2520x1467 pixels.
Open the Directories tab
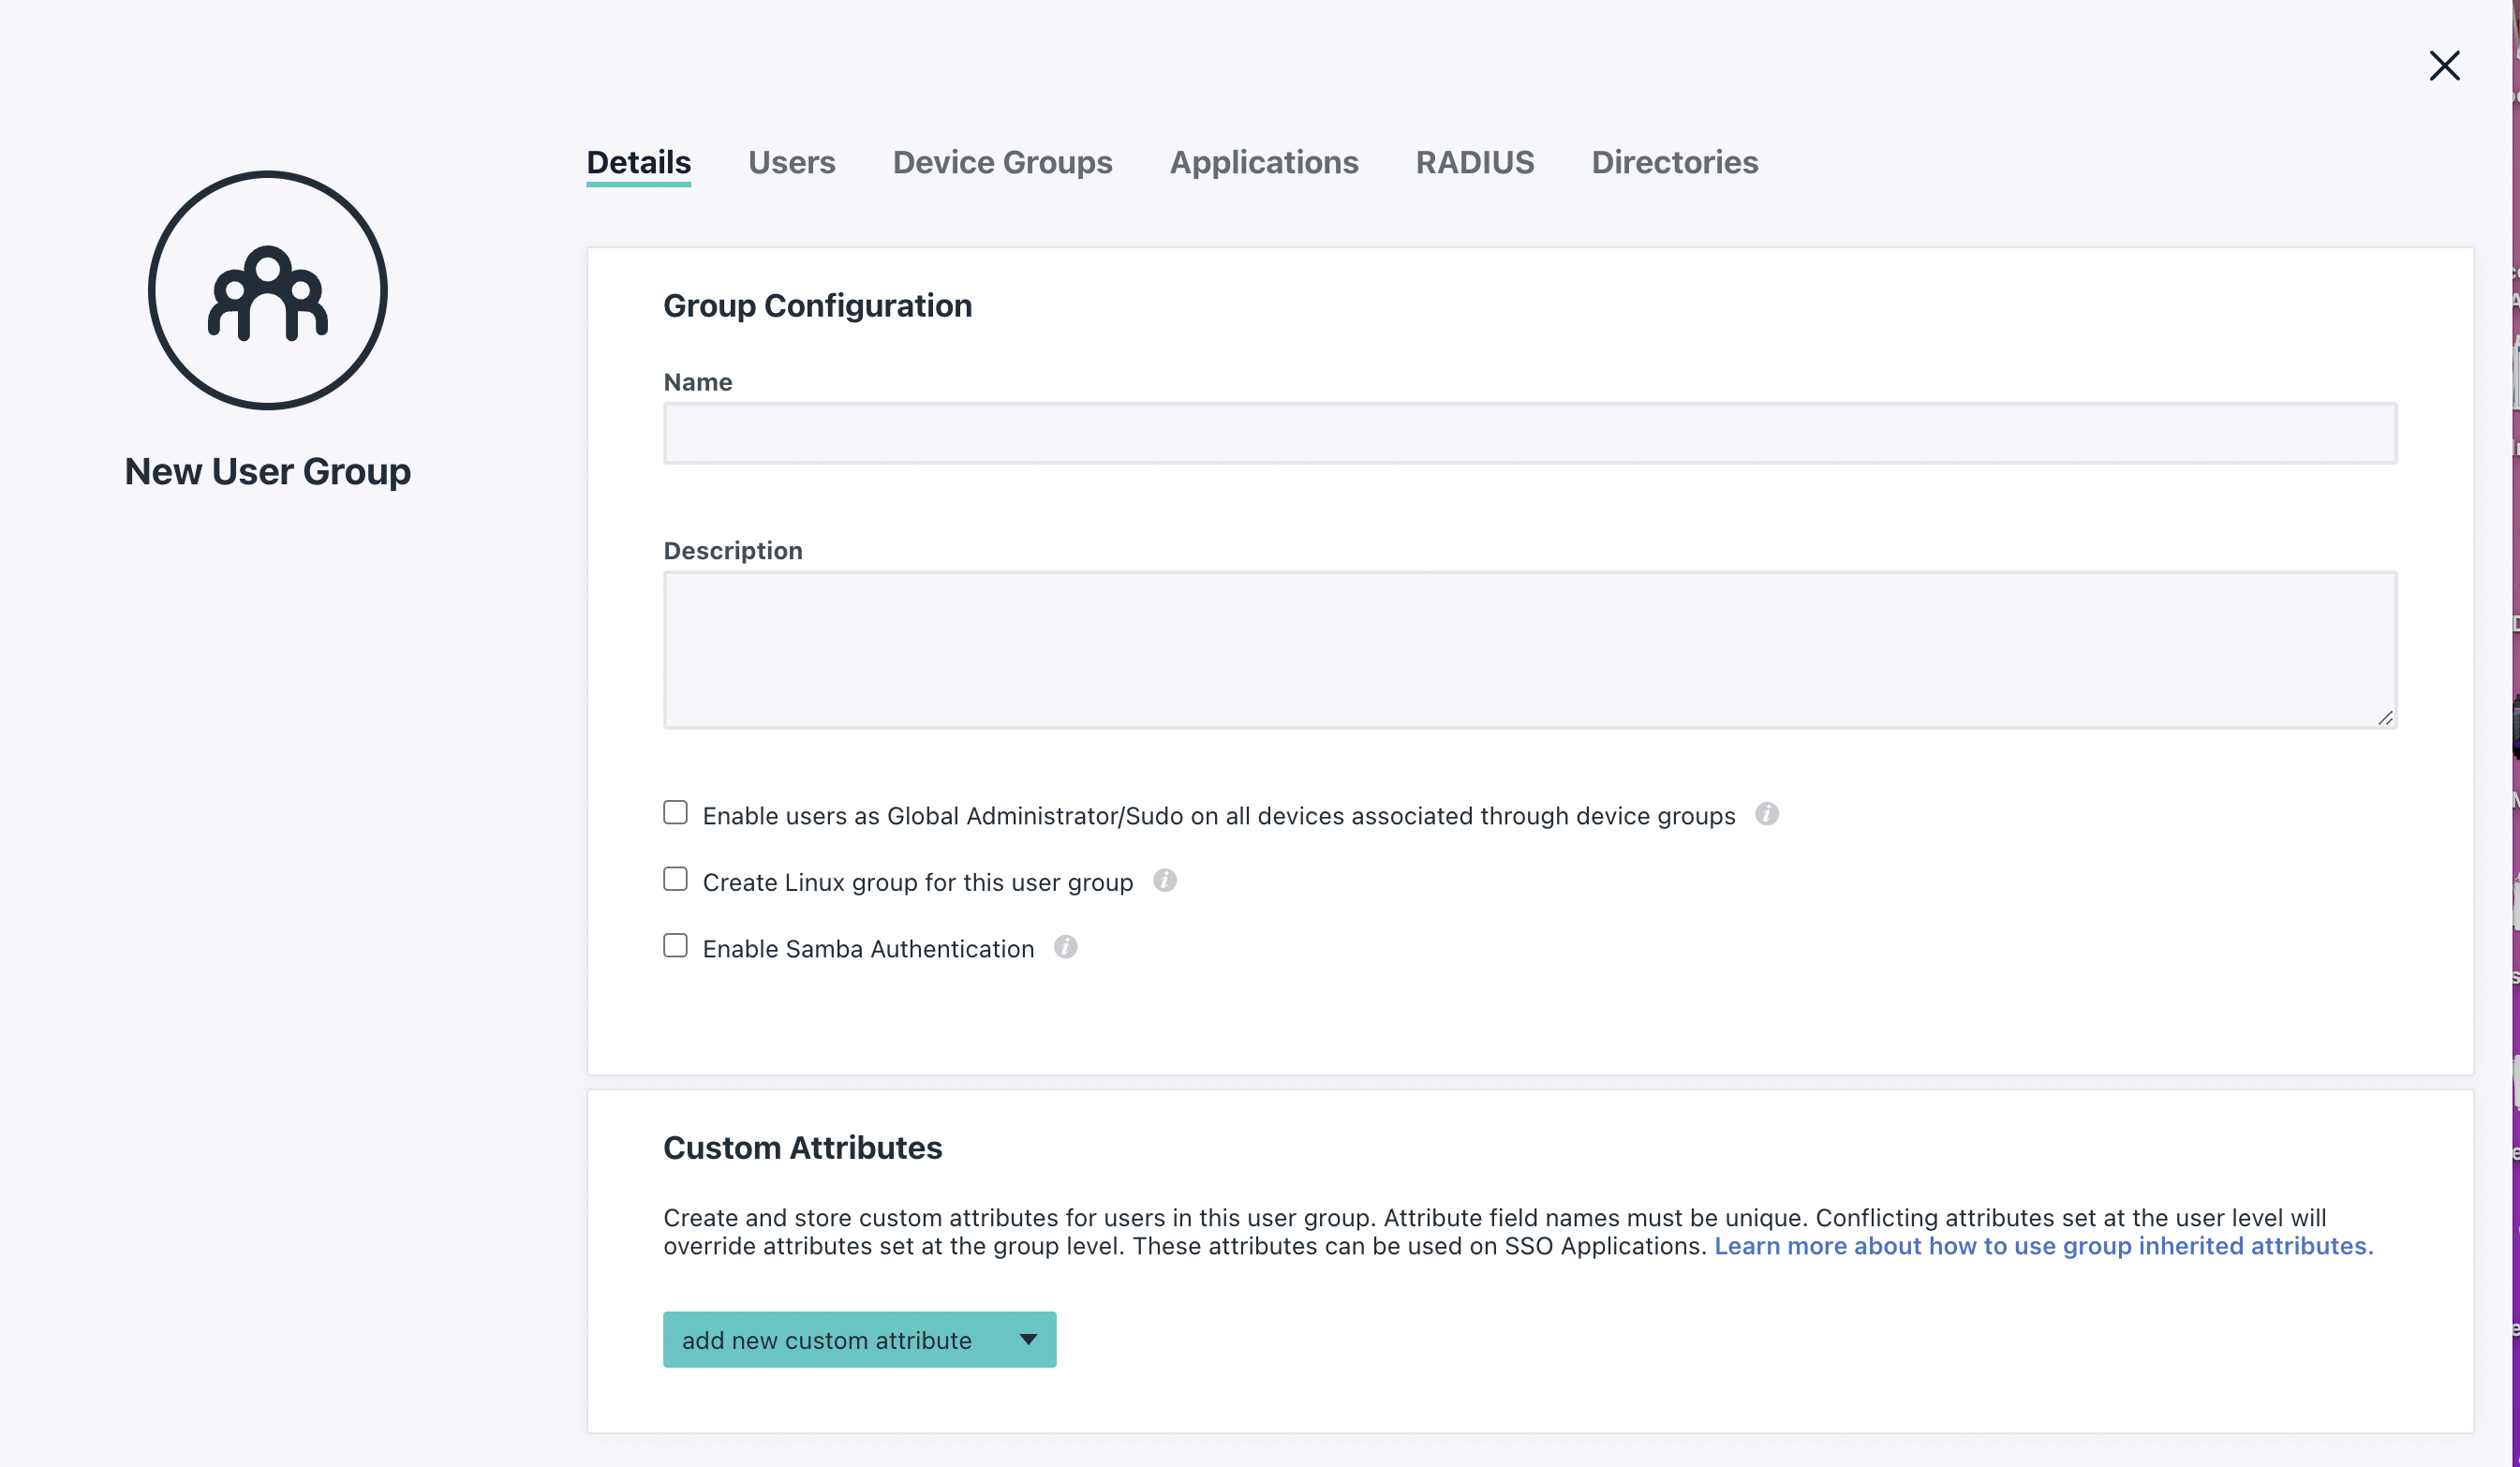(x=1675, y=162)
